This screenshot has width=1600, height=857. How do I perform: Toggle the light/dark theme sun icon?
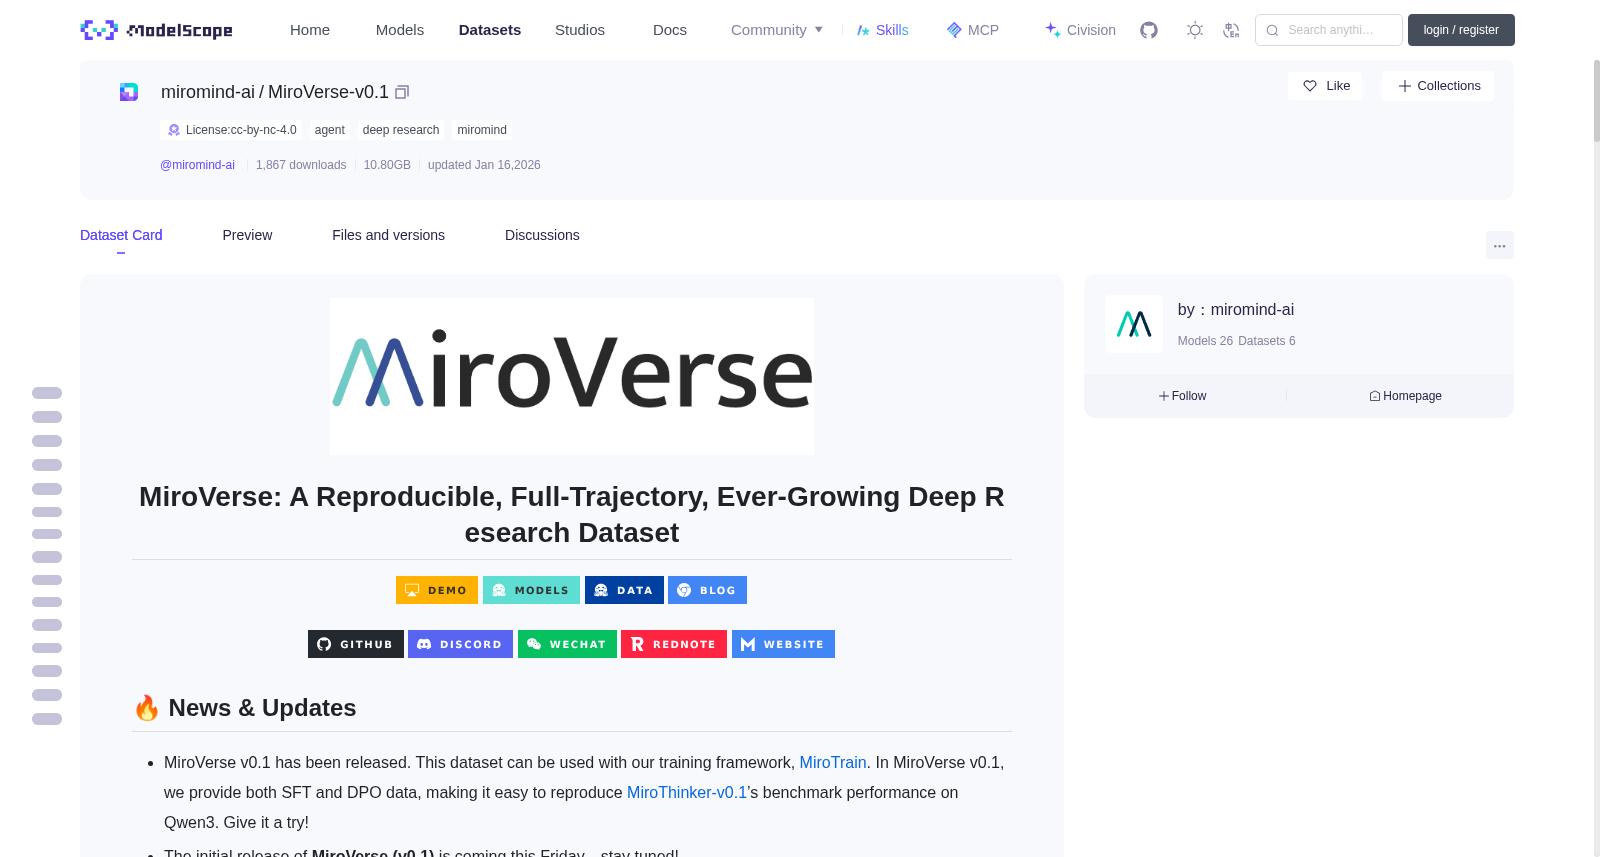coord(1194,30)
